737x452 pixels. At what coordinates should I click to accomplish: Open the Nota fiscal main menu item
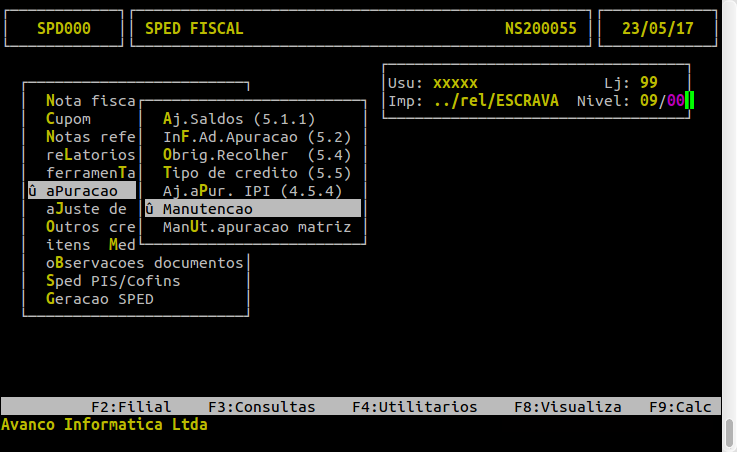click(x=92, y=101)
